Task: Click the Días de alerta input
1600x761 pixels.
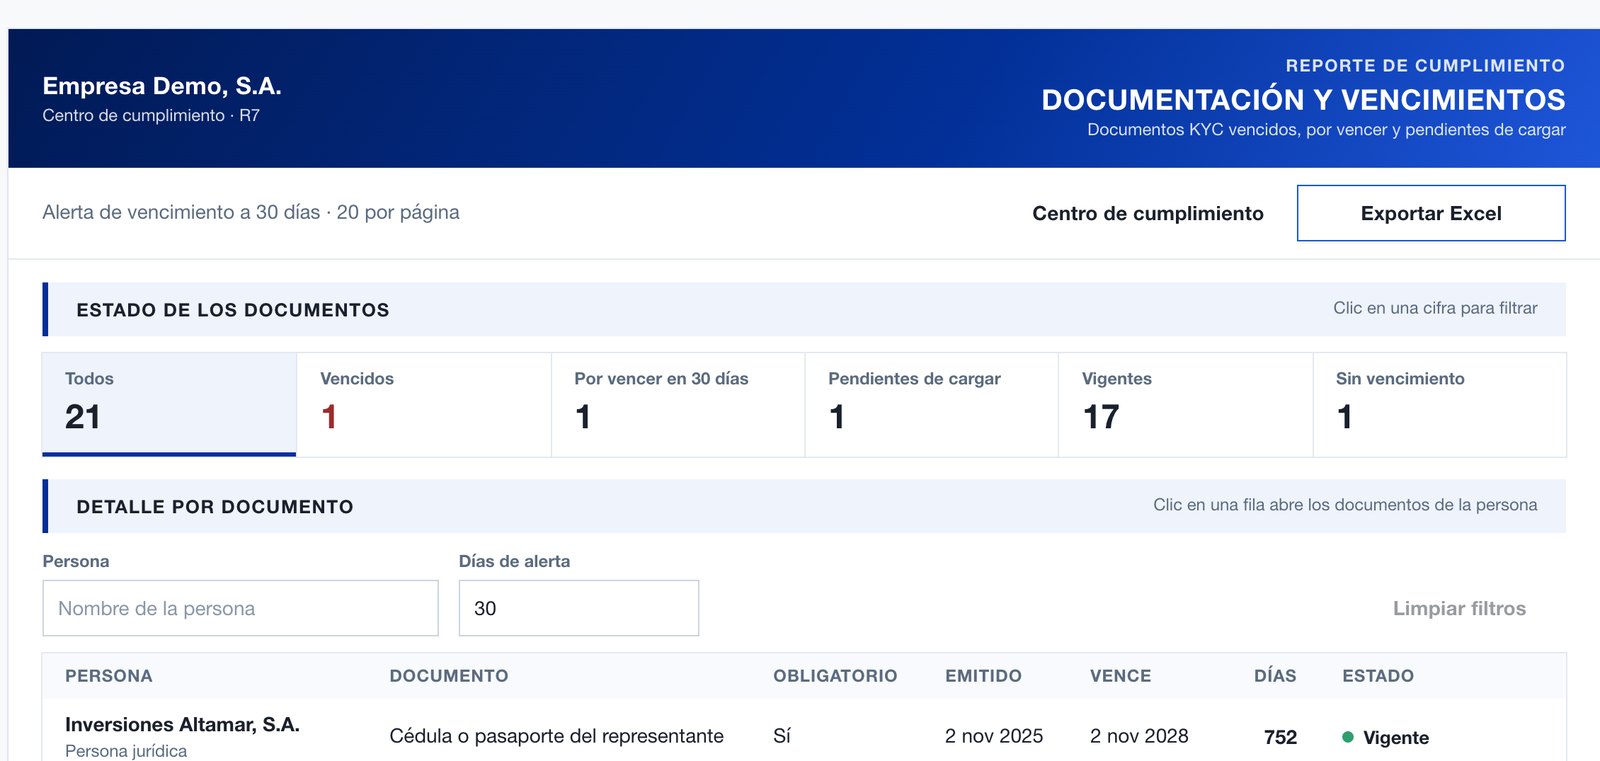Action: click(579, 608)
